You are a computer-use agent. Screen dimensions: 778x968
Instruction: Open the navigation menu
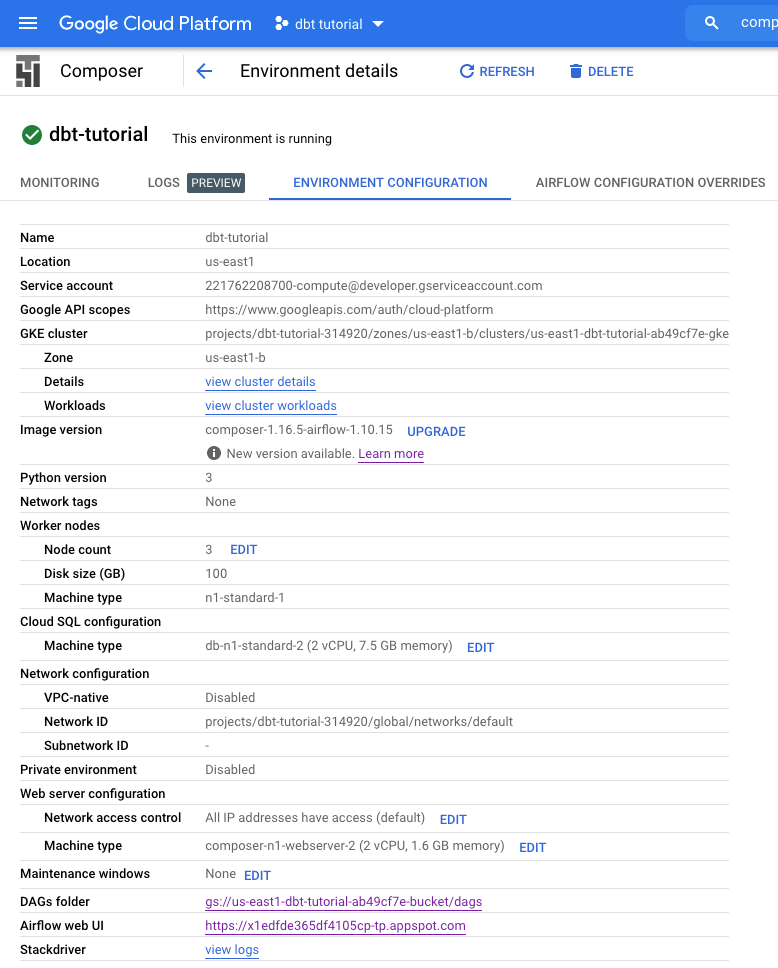coord(27,23)
